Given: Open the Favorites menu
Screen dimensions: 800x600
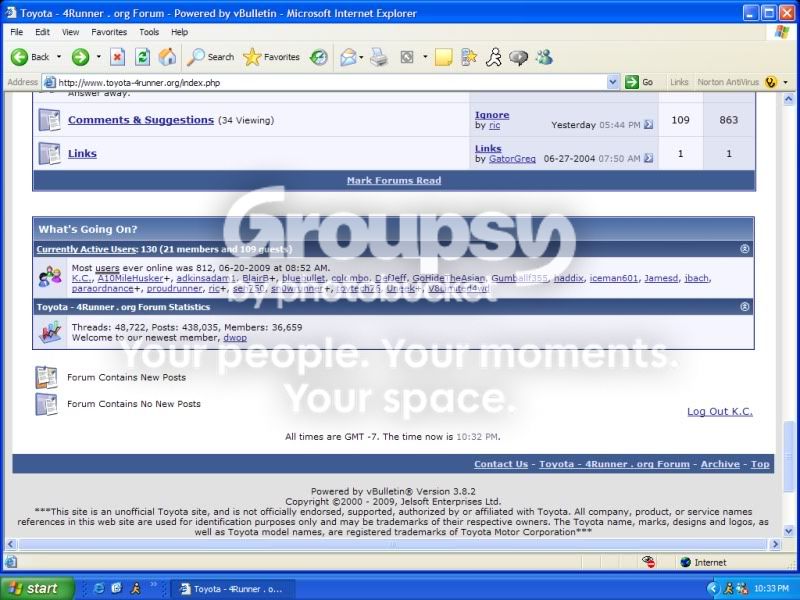Looking at the screenshot, I should point(109,32).
